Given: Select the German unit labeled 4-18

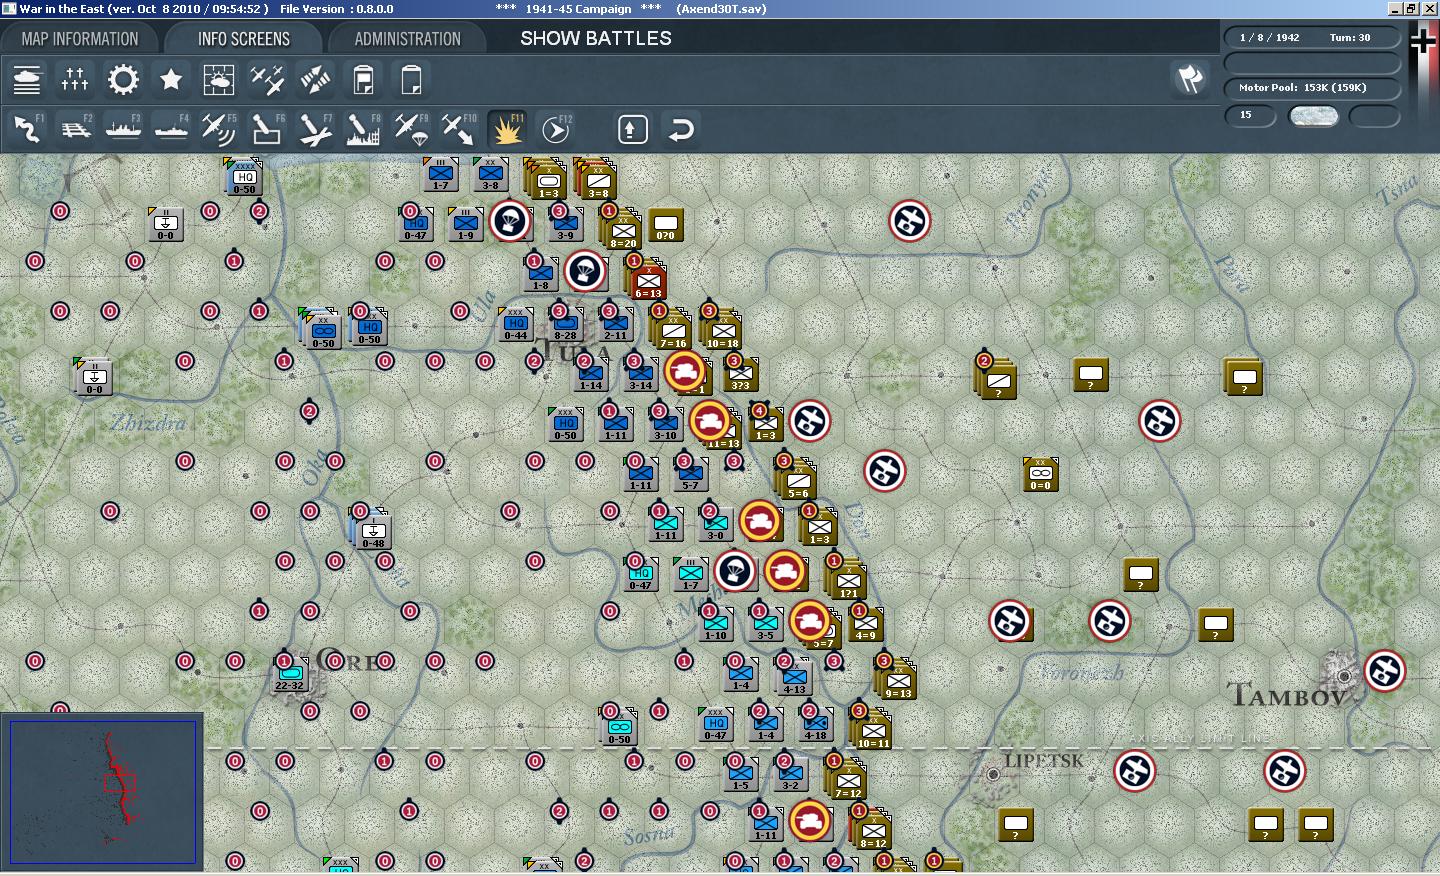Looking at the screenshot, I should pos(816,725).
